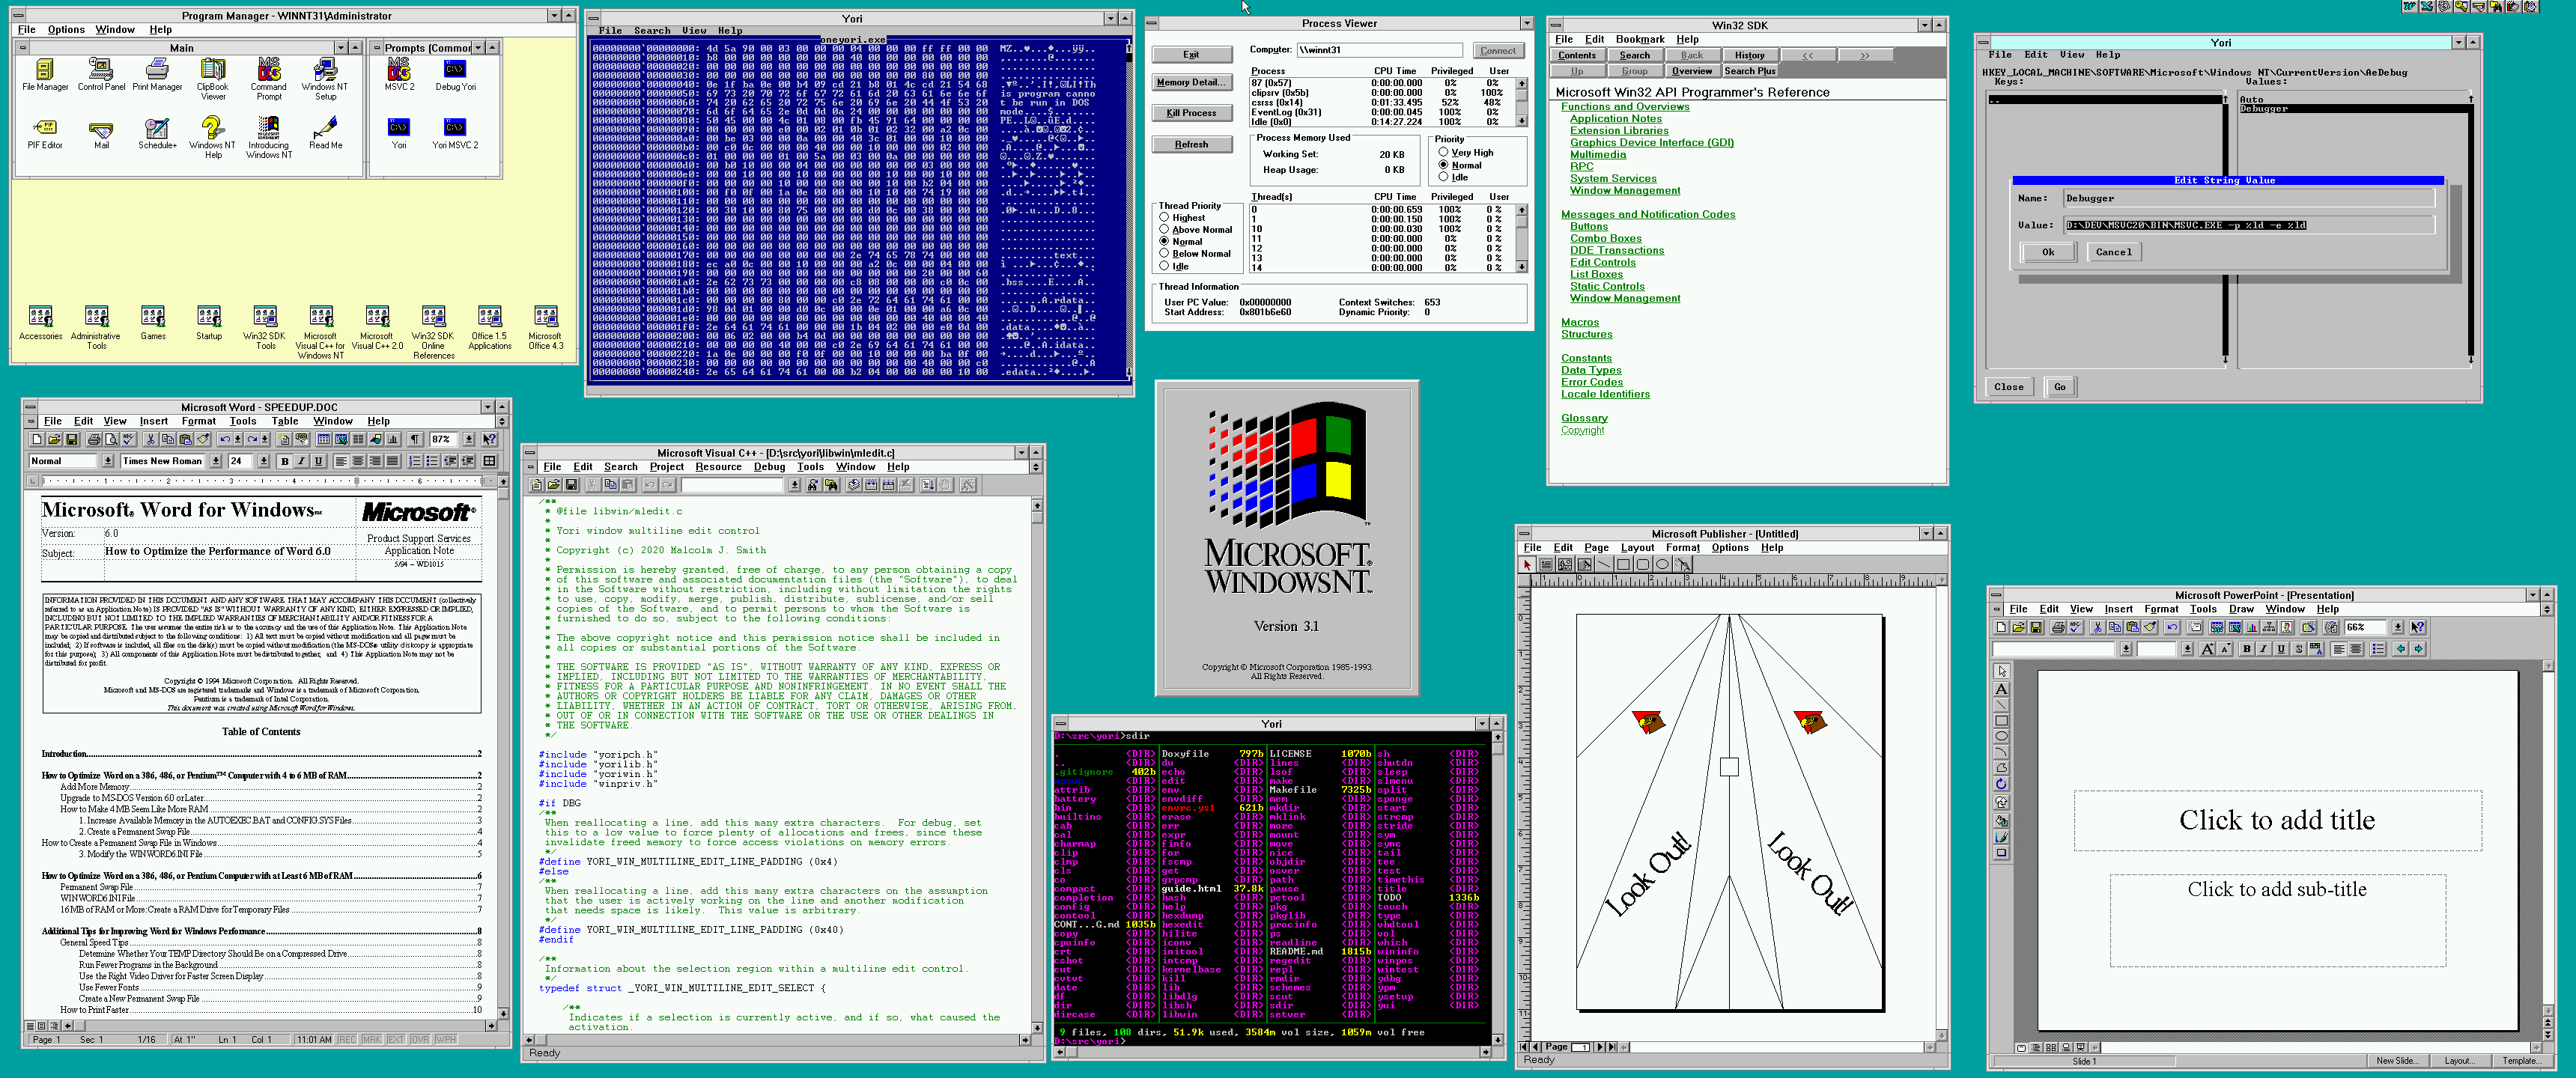Open the 87% zoom dropdown in Word
This screenshot has height=1078, width=2576.
point(469,439)
